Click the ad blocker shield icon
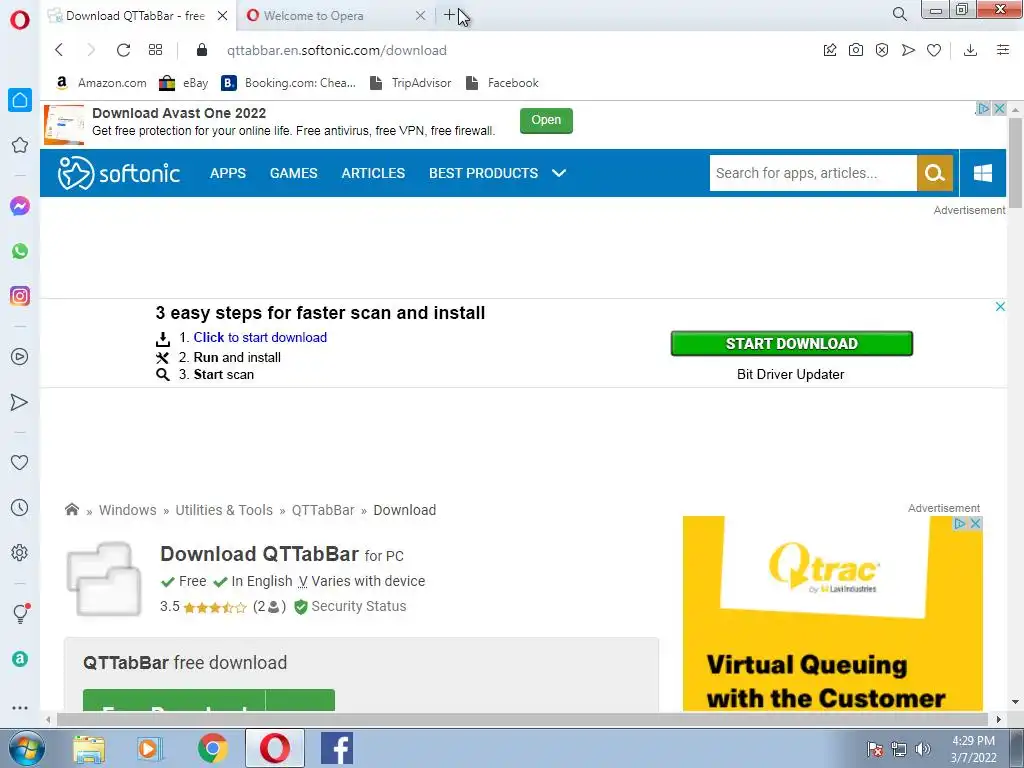The image size is (1024, 768). coord(882,50)
